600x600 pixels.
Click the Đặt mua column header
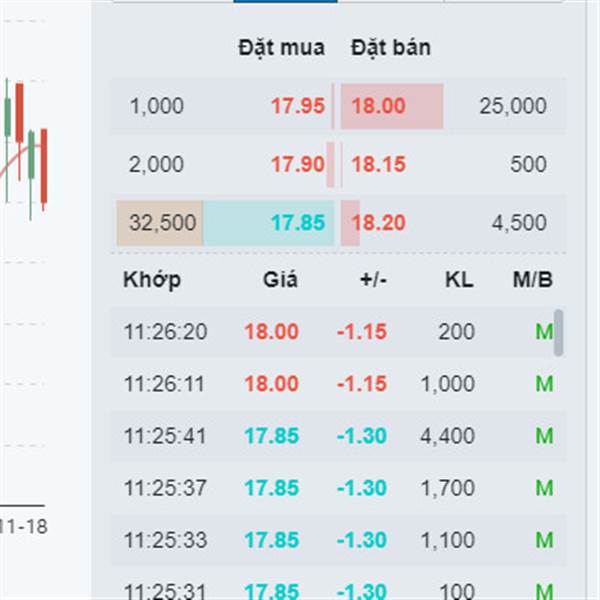click(281, 47)
